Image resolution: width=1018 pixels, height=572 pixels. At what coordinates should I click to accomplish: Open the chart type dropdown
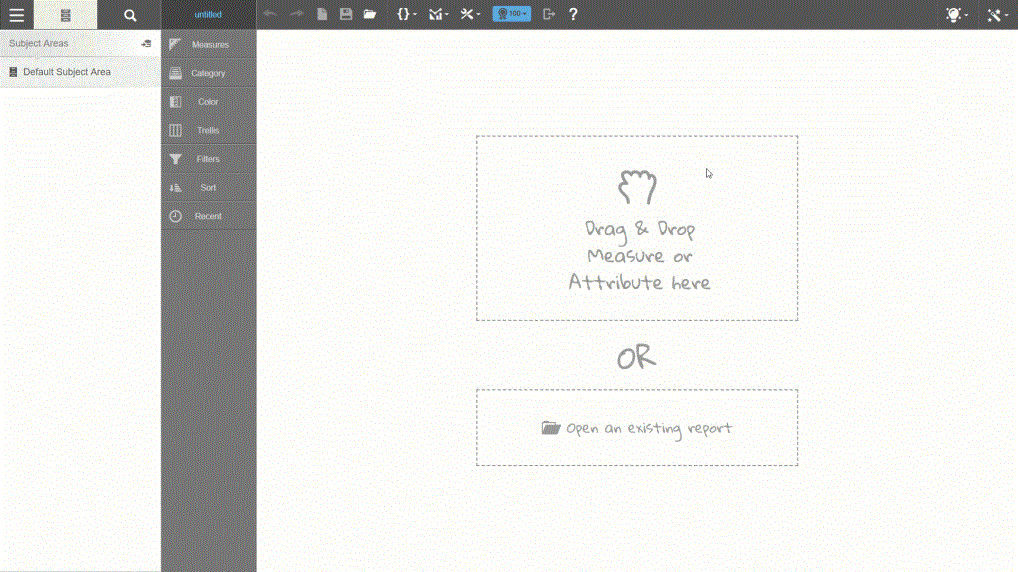coord(438,14)
